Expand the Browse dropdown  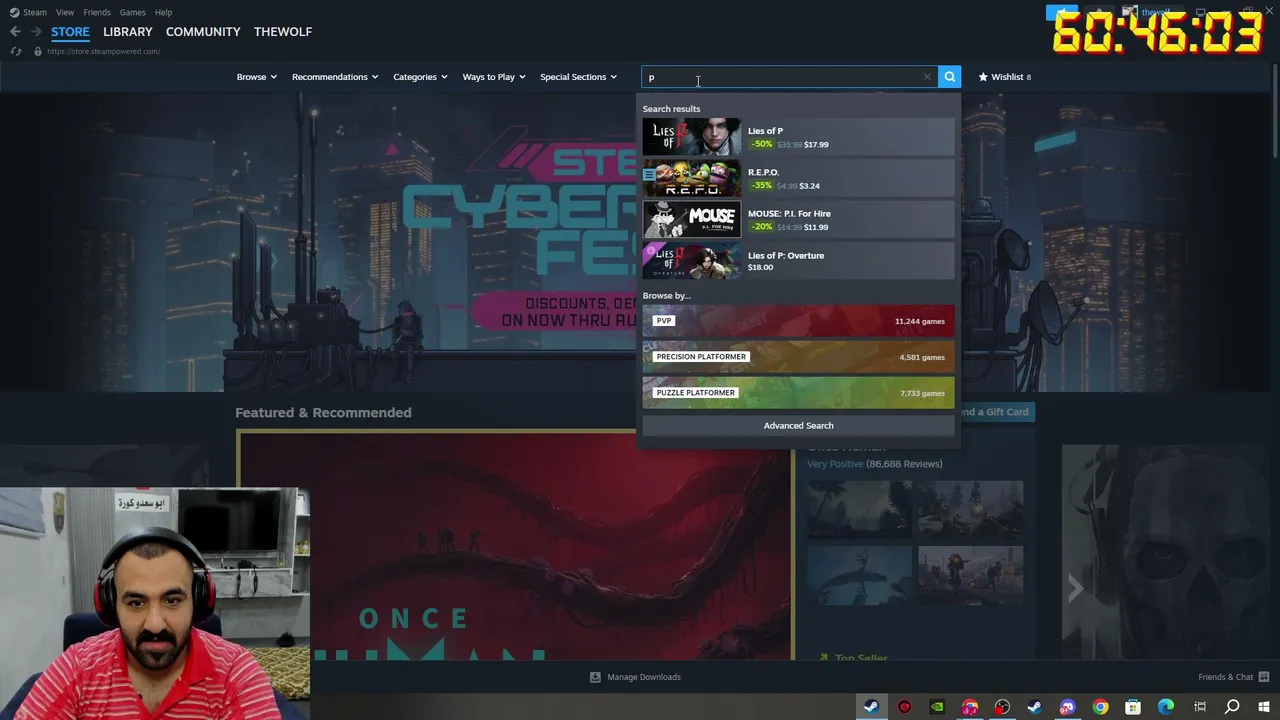pos(256,77)
